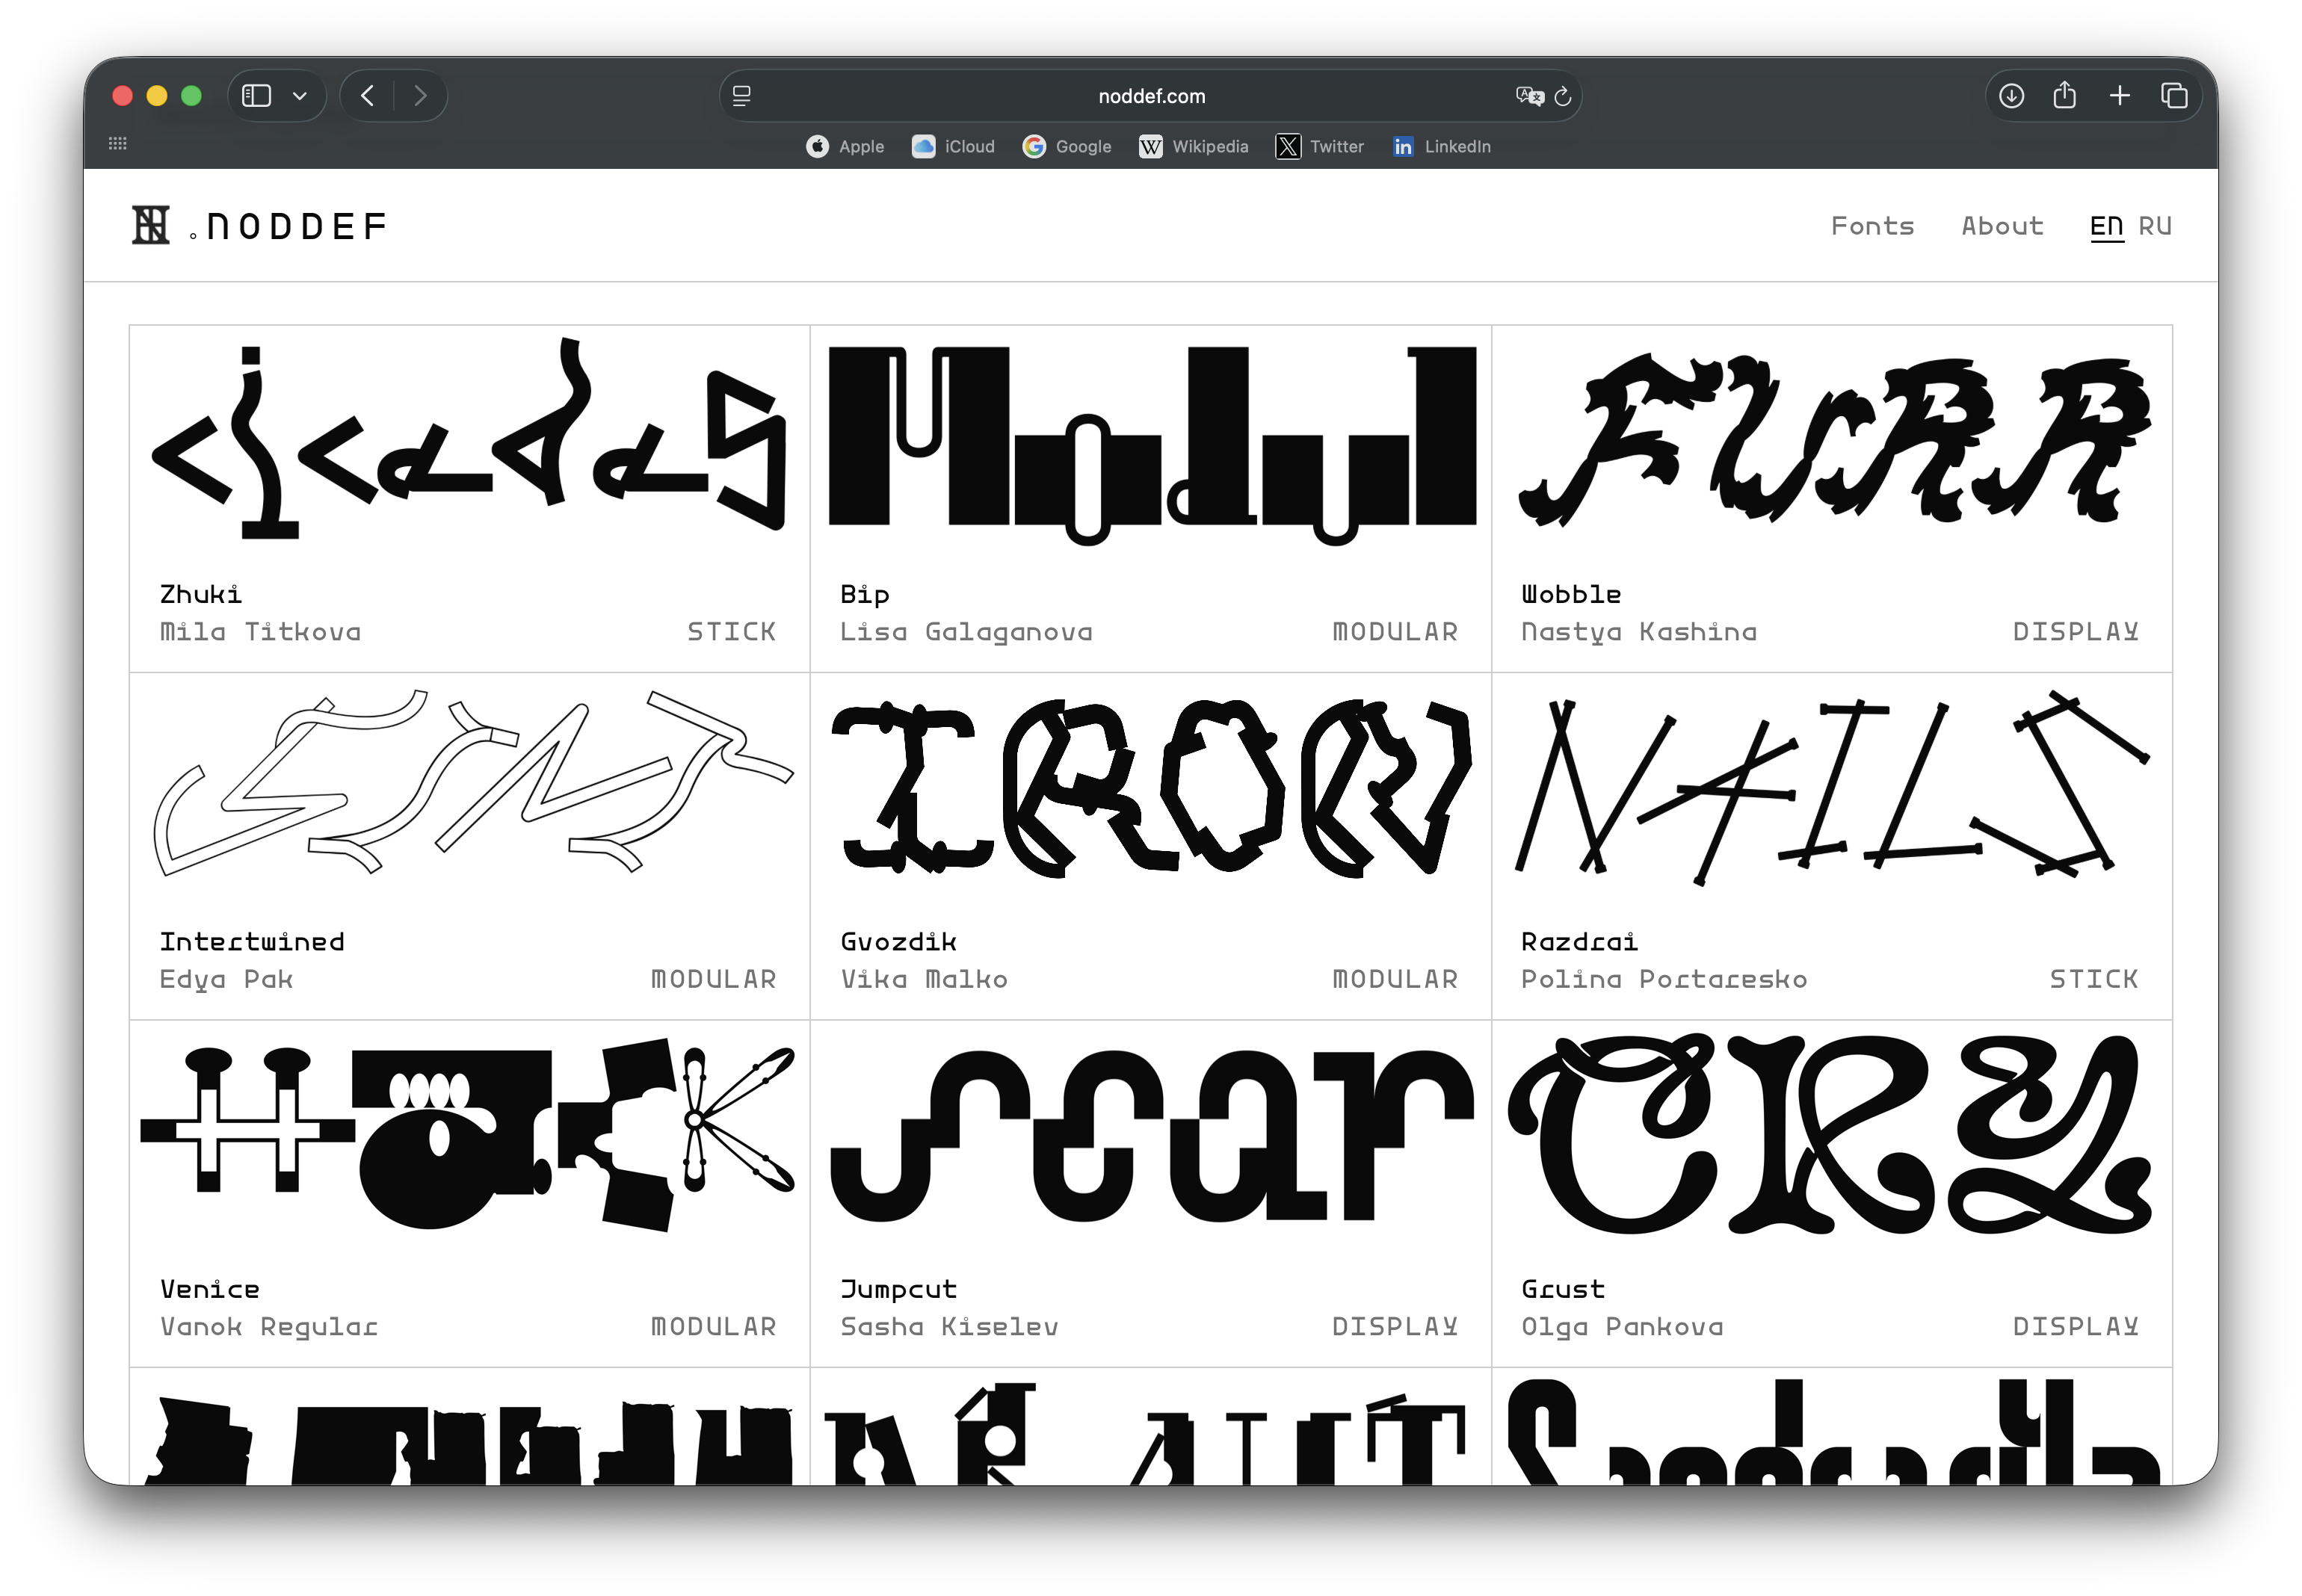Click the Venice font name
This screenshot has width=2302, height=1596.
pos(209,1289)
